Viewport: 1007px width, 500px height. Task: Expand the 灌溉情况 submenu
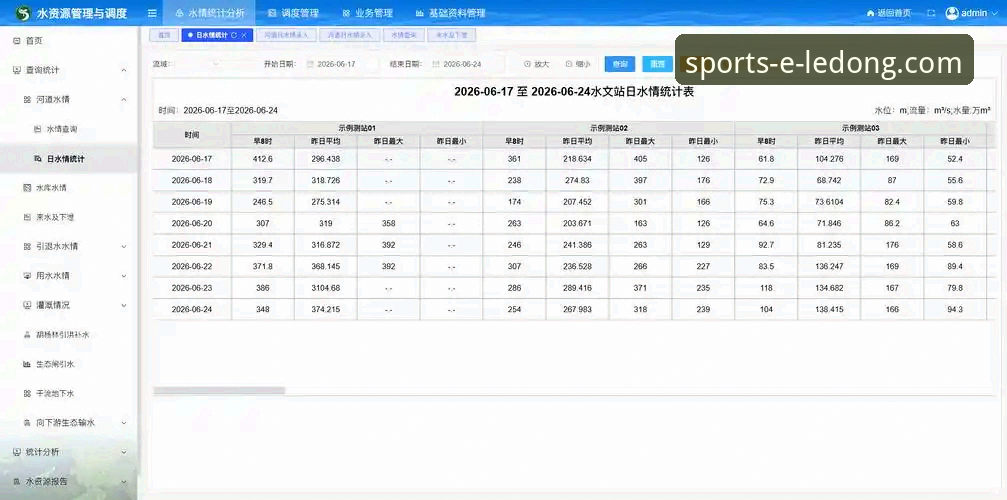(x=124, y=306)
